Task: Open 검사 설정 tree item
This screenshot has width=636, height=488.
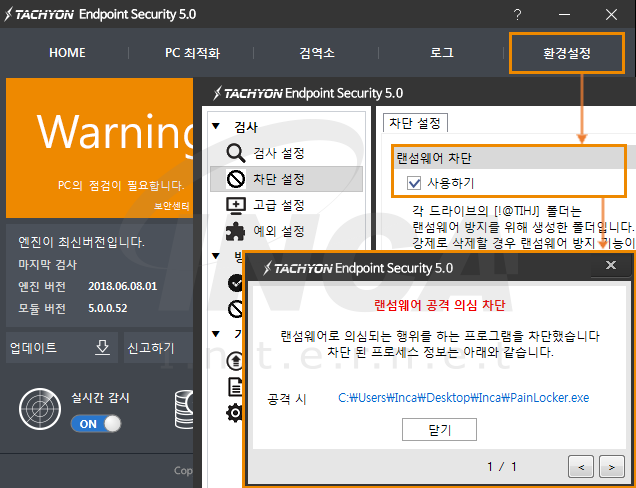Action: coord(279,153)
